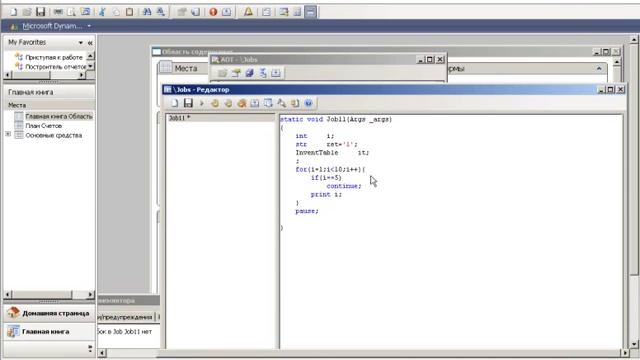
Task: Open the Microsoft Dynamics breadcrumb dropdown arrow
Action: [x=89, y=26]
